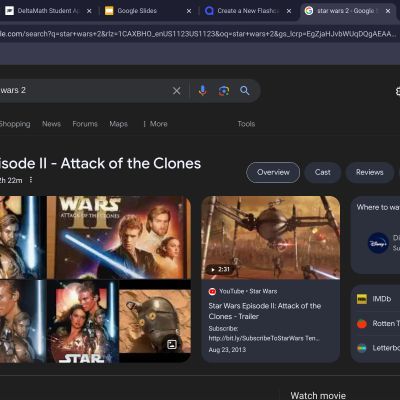The width and height of the screenshot is (400, 400).
Task: Close the DeltaMath Student tab
Action: pos(89,11)
